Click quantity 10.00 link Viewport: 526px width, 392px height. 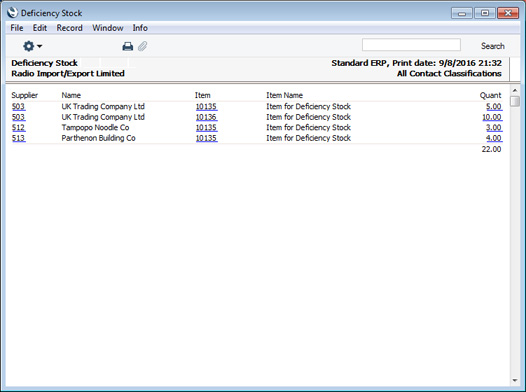point(492,117)
